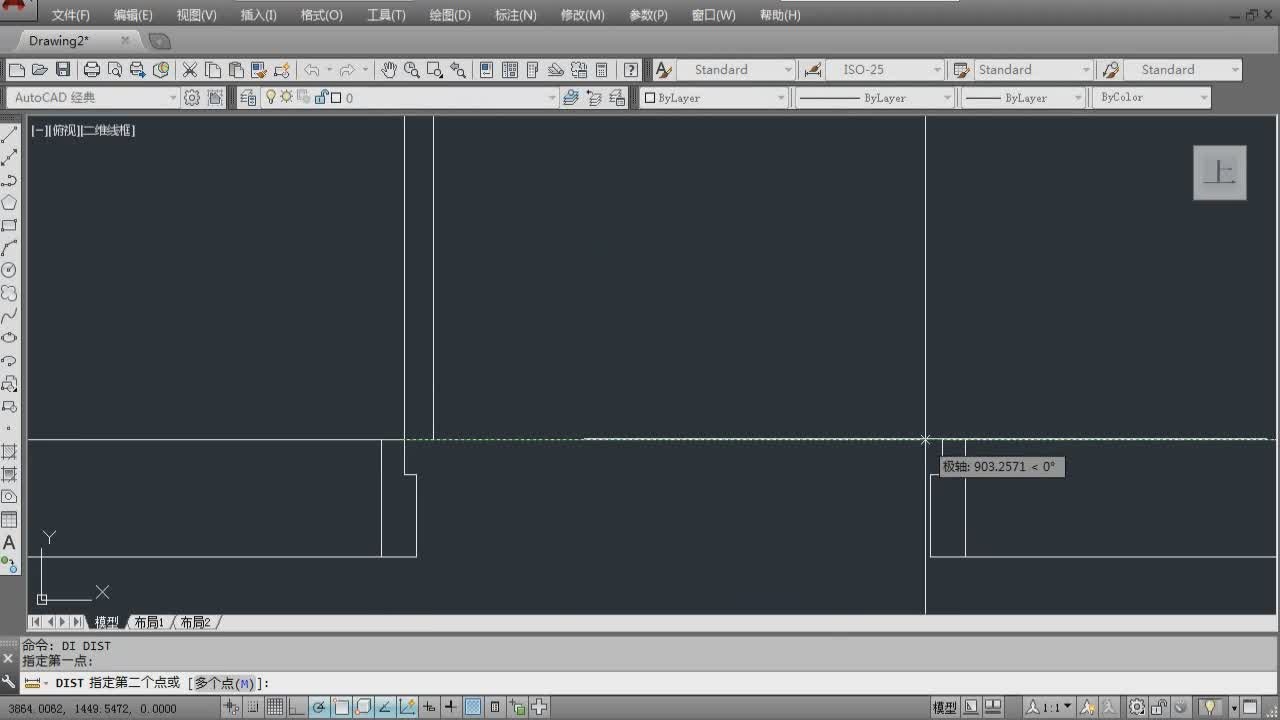Click the viewport label [-][俯视][二维线框]

click(x=83, y=130)
